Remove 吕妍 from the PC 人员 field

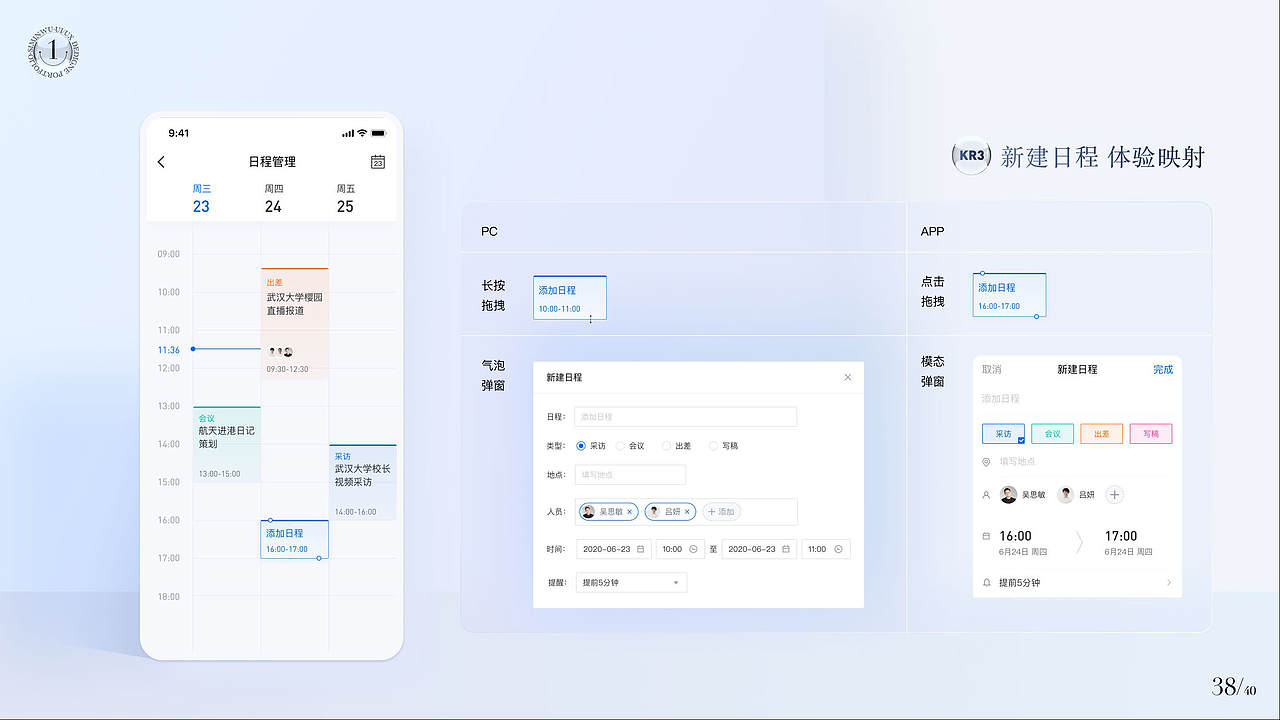click(687, 512)
